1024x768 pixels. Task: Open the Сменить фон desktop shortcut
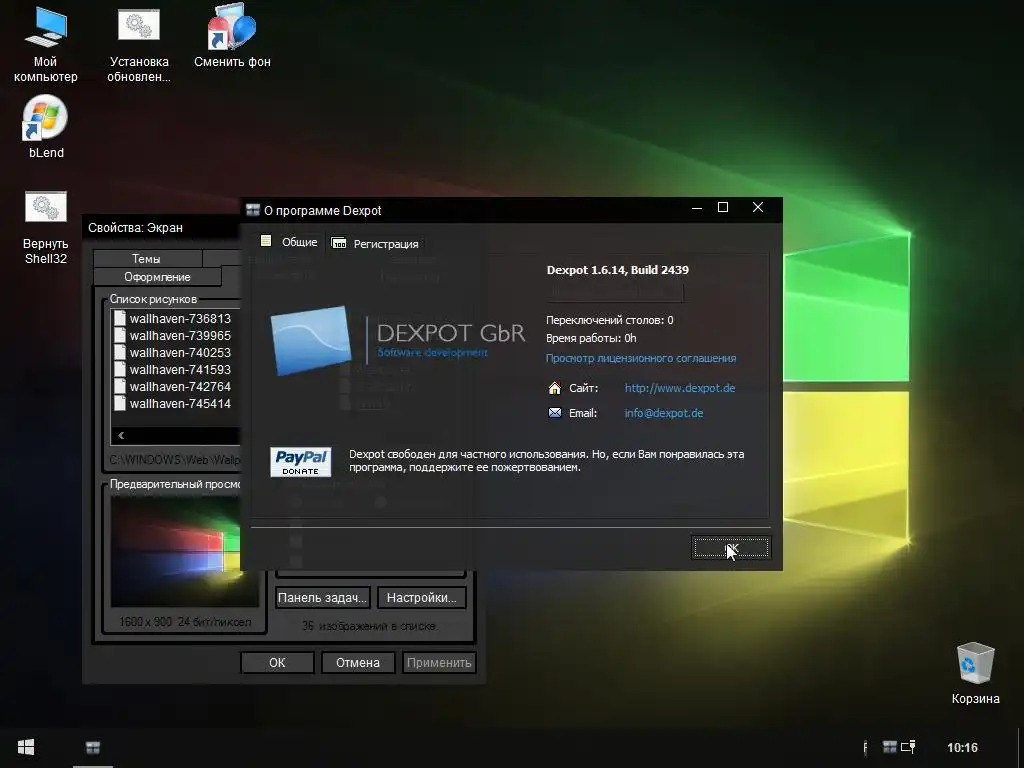tap(232, 36)
